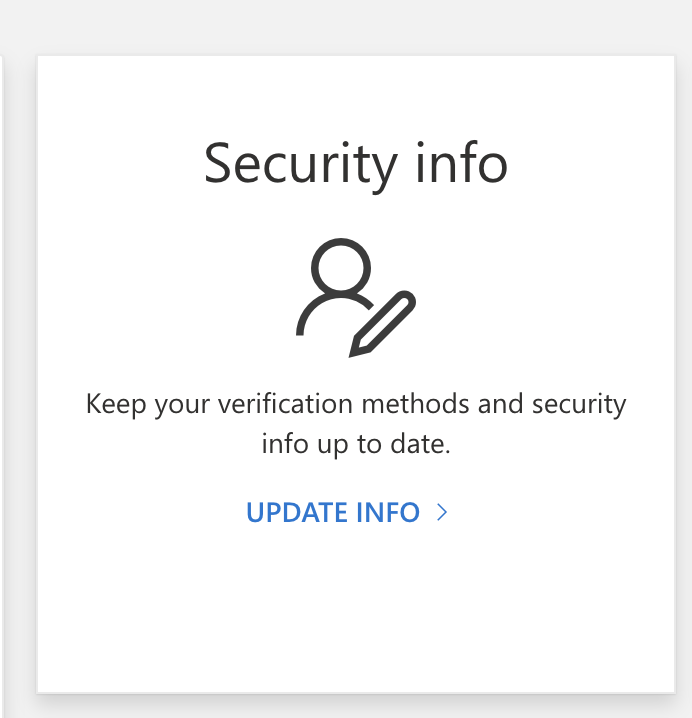This screenshot has height=718, width=692.
Task: Click the pencil tip of the edit icon
Action: point(356,349)
